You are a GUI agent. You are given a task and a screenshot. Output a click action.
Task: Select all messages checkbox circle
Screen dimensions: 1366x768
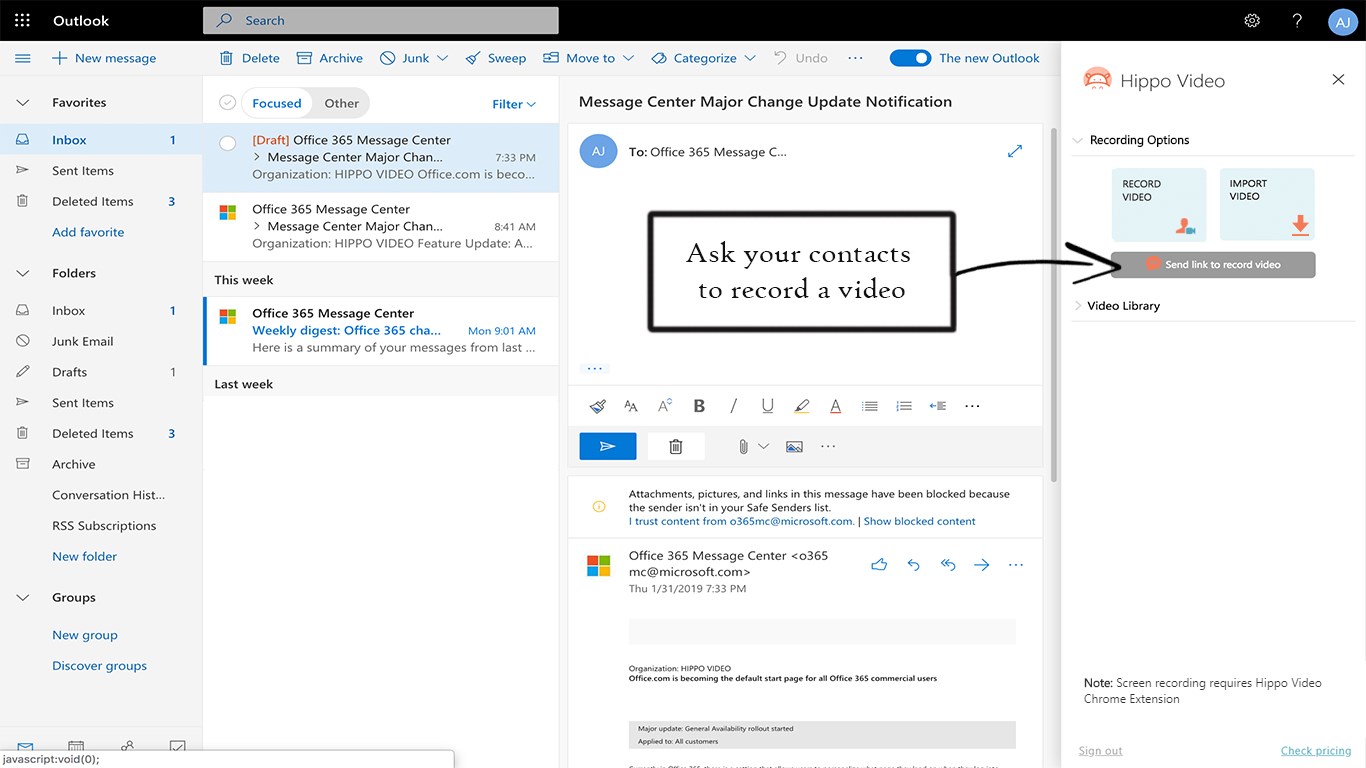coord(228,103)
